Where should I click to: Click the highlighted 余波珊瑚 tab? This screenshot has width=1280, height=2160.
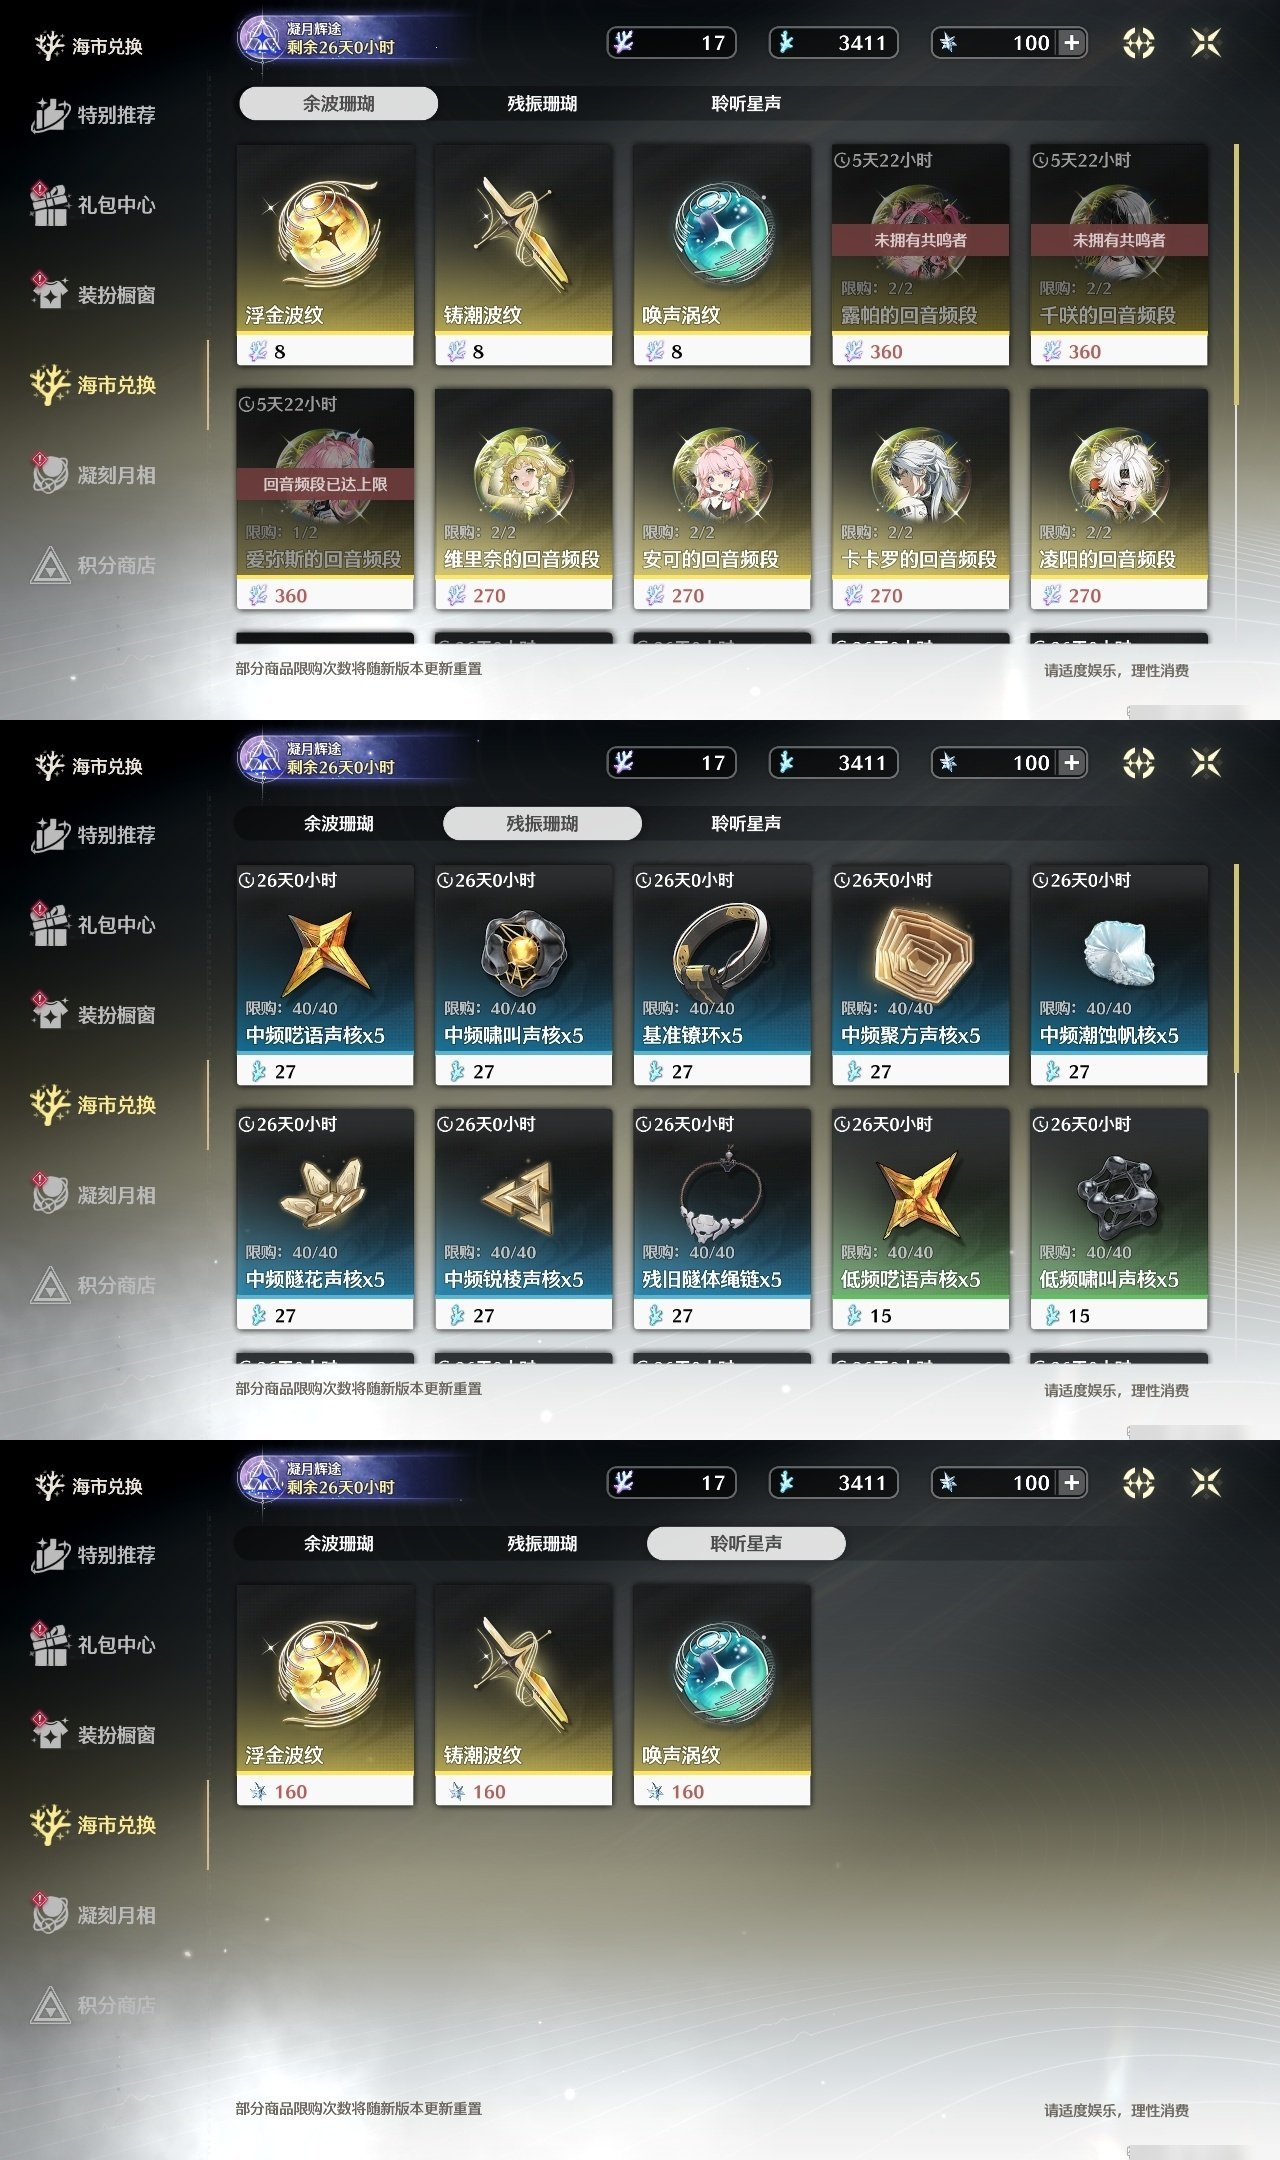pos(338,103)
